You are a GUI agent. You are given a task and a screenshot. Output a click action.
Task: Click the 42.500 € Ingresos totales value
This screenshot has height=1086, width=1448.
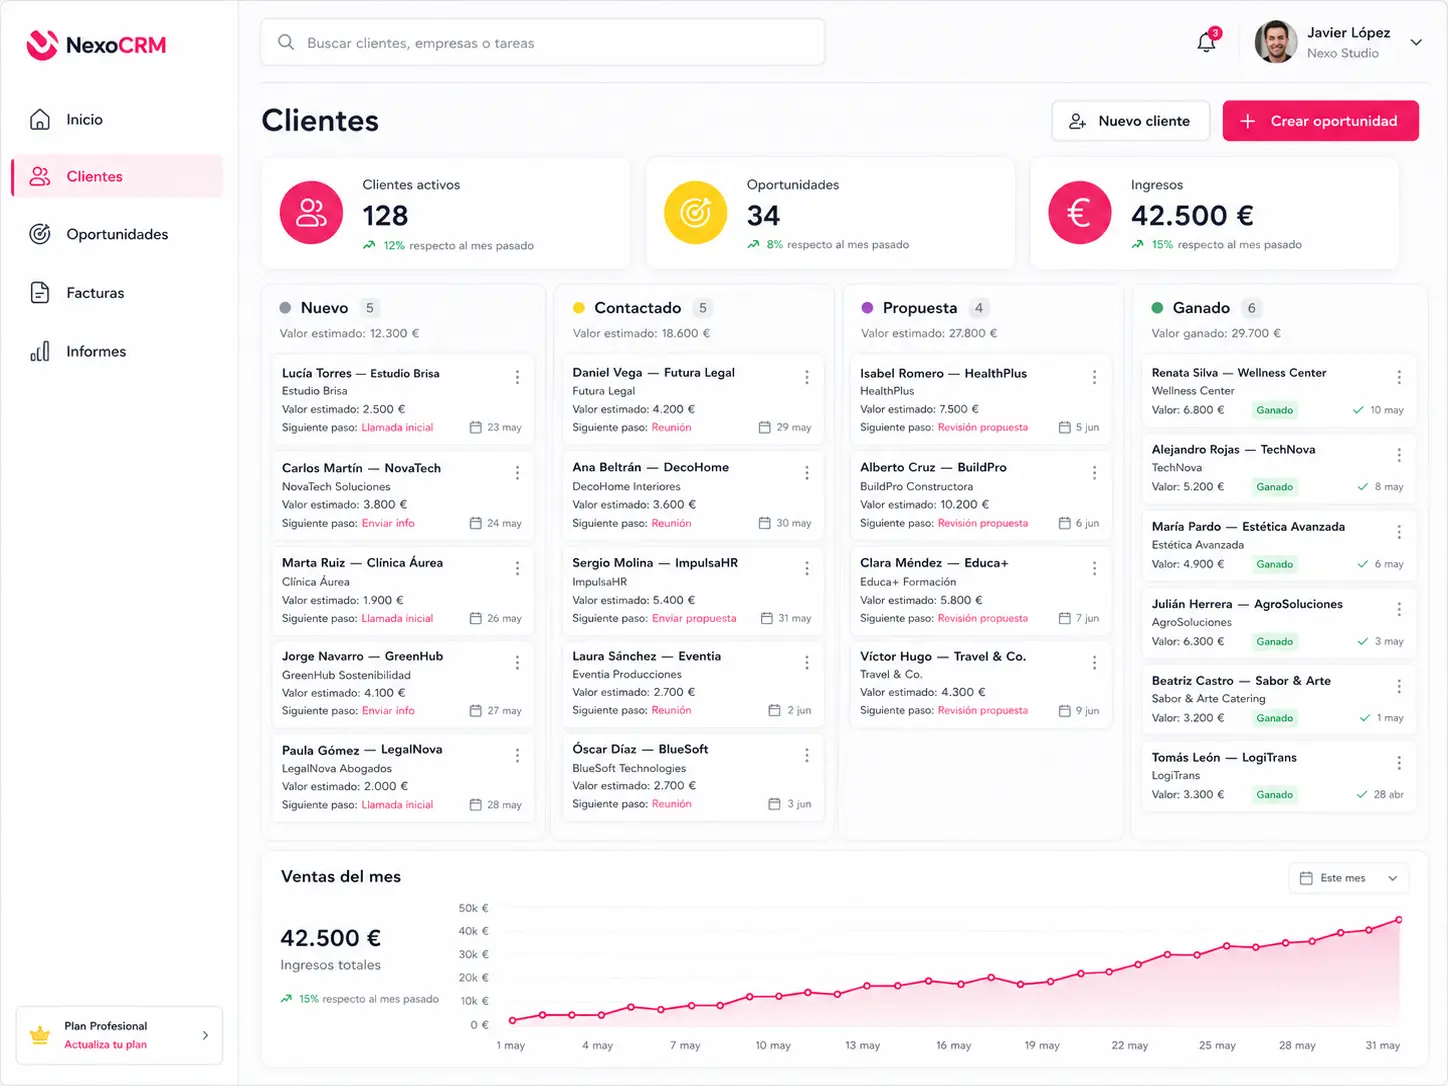tap(330, 938)
